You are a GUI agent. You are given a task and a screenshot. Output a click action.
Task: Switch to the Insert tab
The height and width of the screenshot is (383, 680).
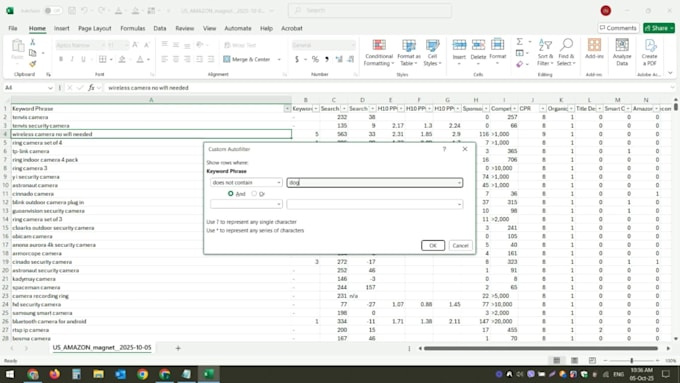click(62, 28)
